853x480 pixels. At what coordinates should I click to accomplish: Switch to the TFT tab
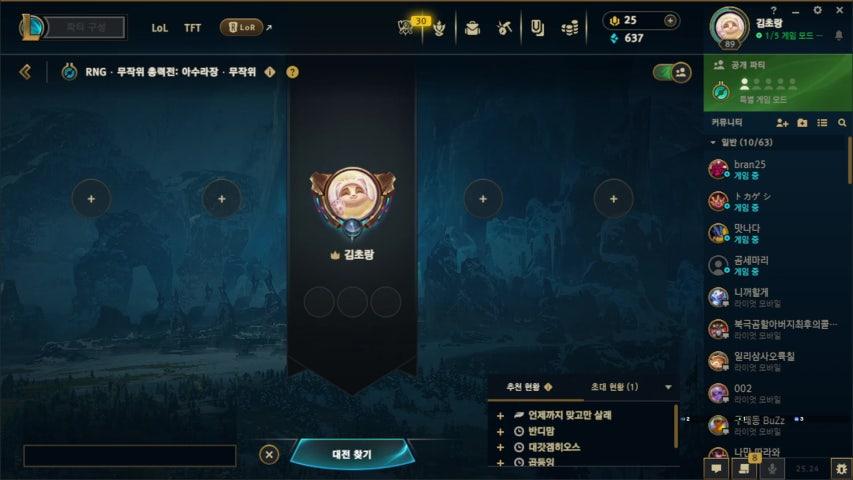tap(193, 28)
